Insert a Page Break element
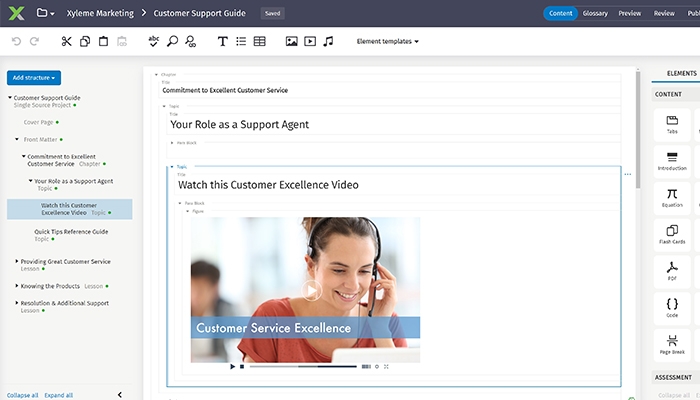Viewport: 700px width, 400px height. (672, 343)
